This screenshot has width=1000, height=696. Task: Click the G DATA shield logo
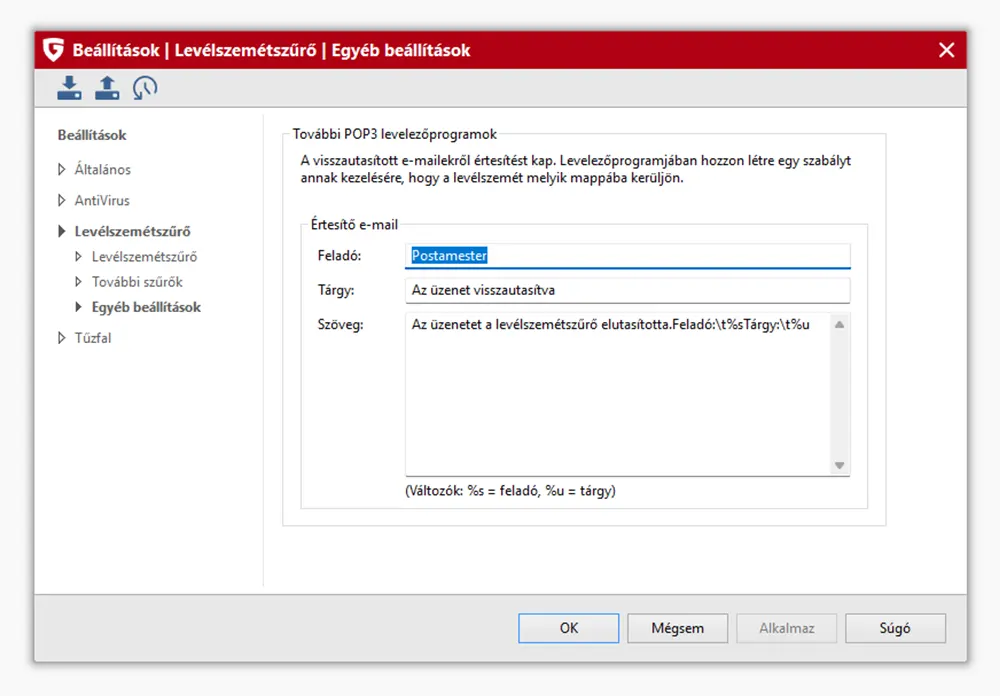tap(54, 50)
